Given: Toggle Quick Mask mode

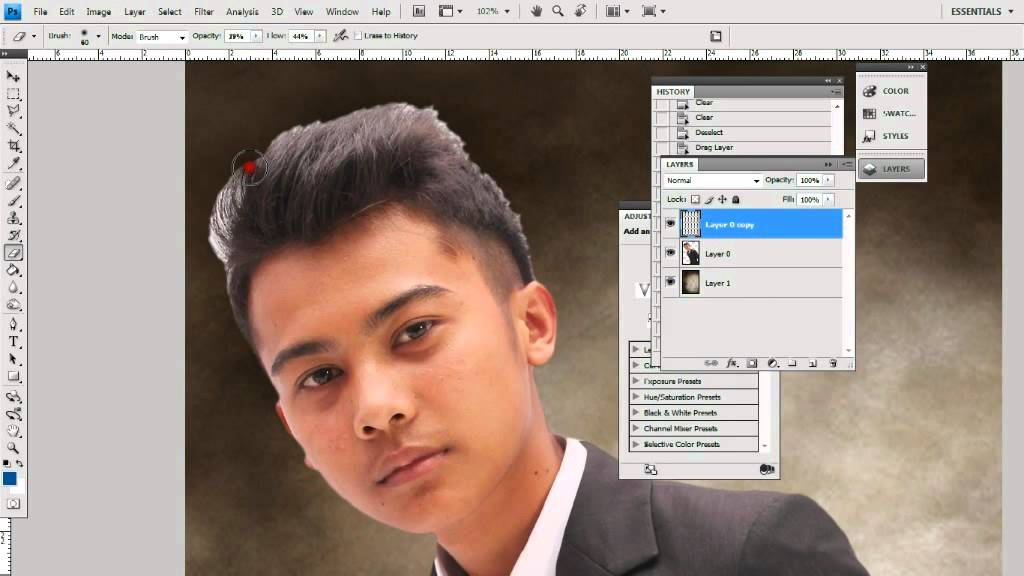Looking at the screenshot, I should coord(13,504).
